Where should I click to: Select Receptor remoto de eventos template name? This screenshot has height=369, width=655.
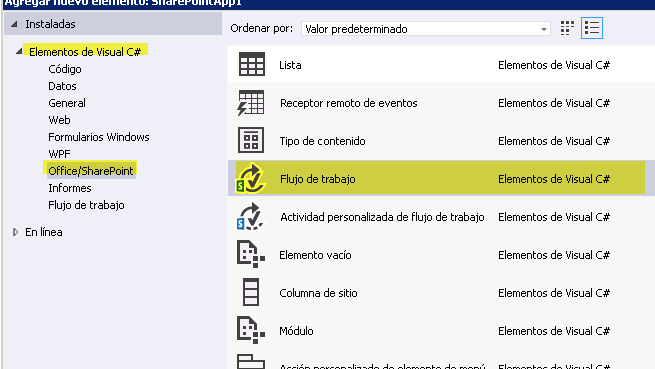click(x=348, y=103)
